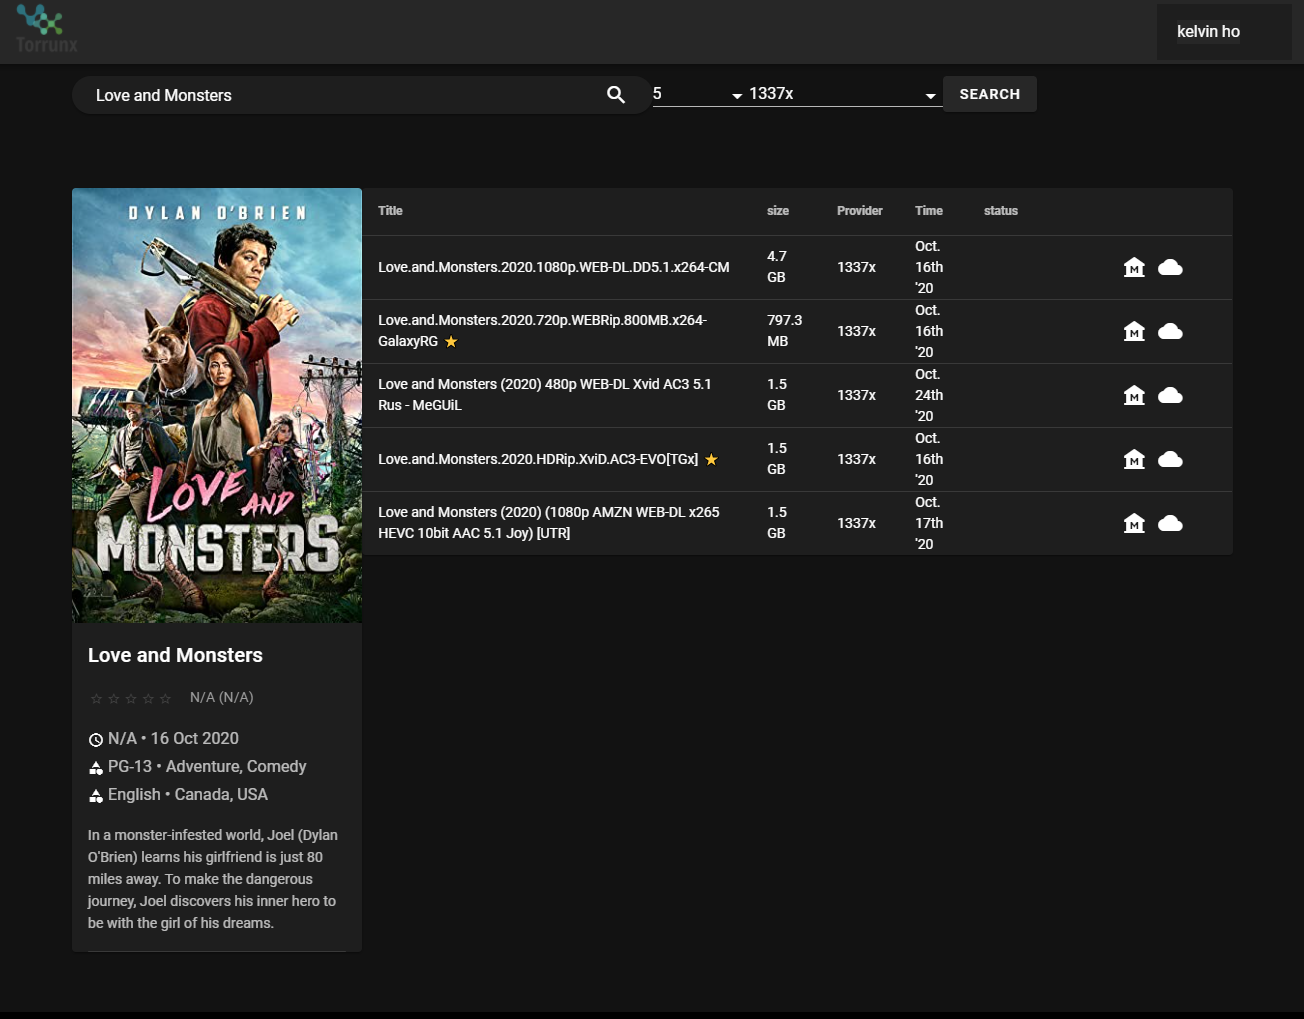The width and height of the screenshot is (1304, 1019).
Task: Select the 720p.WEBRip.800MB.x264-GalaxyRG title
Action: click(x=542, y=331)
